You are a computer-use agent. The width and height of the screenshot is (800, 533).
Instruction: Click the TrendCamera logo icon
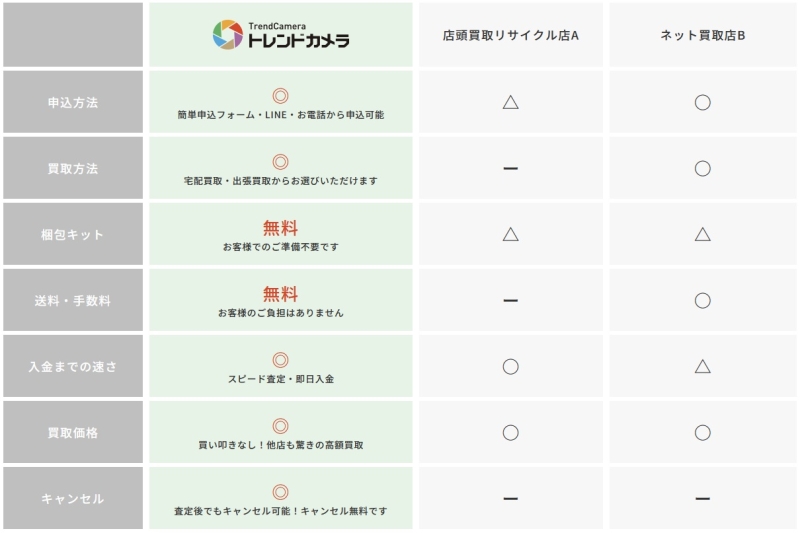(x=228, y=35)
